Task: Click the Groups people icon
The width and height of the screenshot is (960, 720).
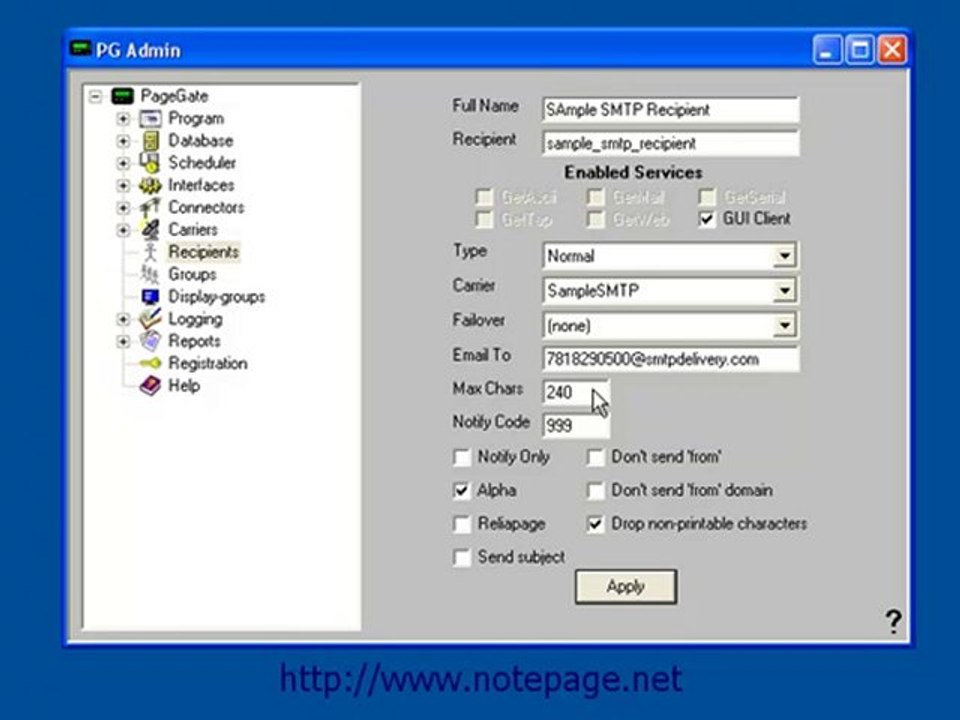Action: tap(149, 274)
